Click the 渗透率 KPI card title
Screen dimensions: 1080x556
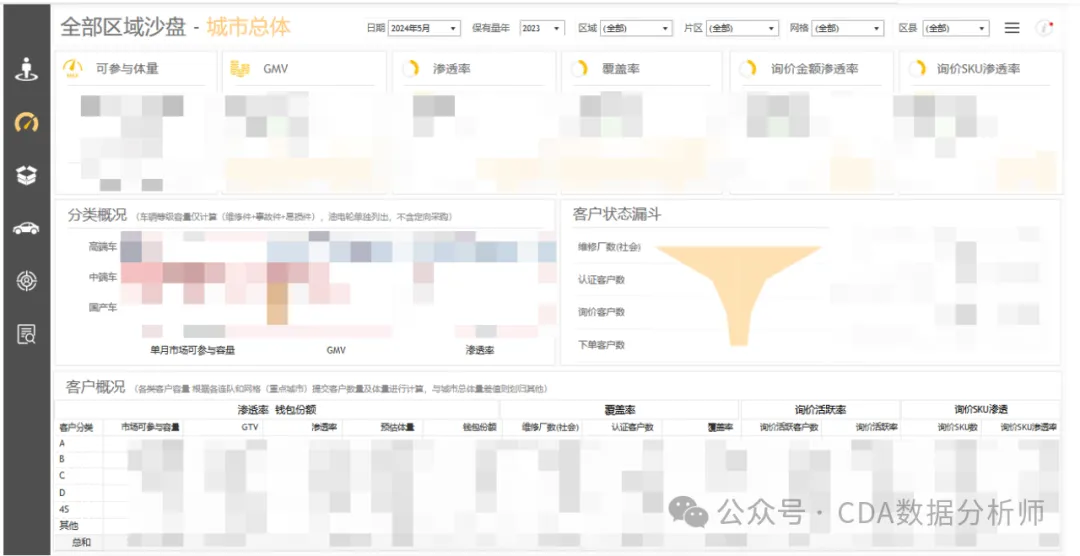(x=452, y=69)
